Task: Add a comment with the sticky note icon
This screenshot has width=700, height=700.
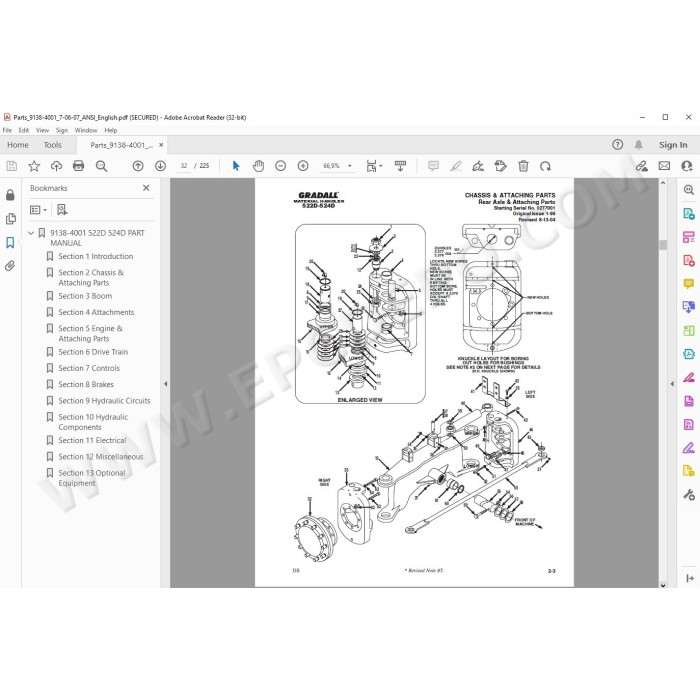Action: 433,166
